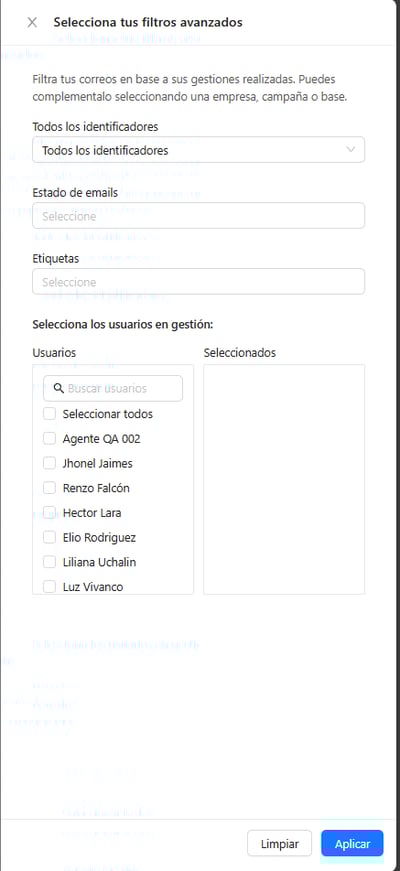400x871 pixels.
Task: Enable the Renzo Falcón checkbox
Action: (x=49, y=488)
